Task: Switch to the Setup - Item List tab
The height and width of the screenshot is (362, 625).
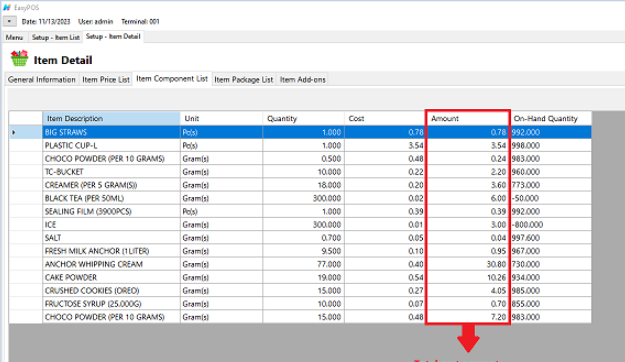Action: point(56,37)
